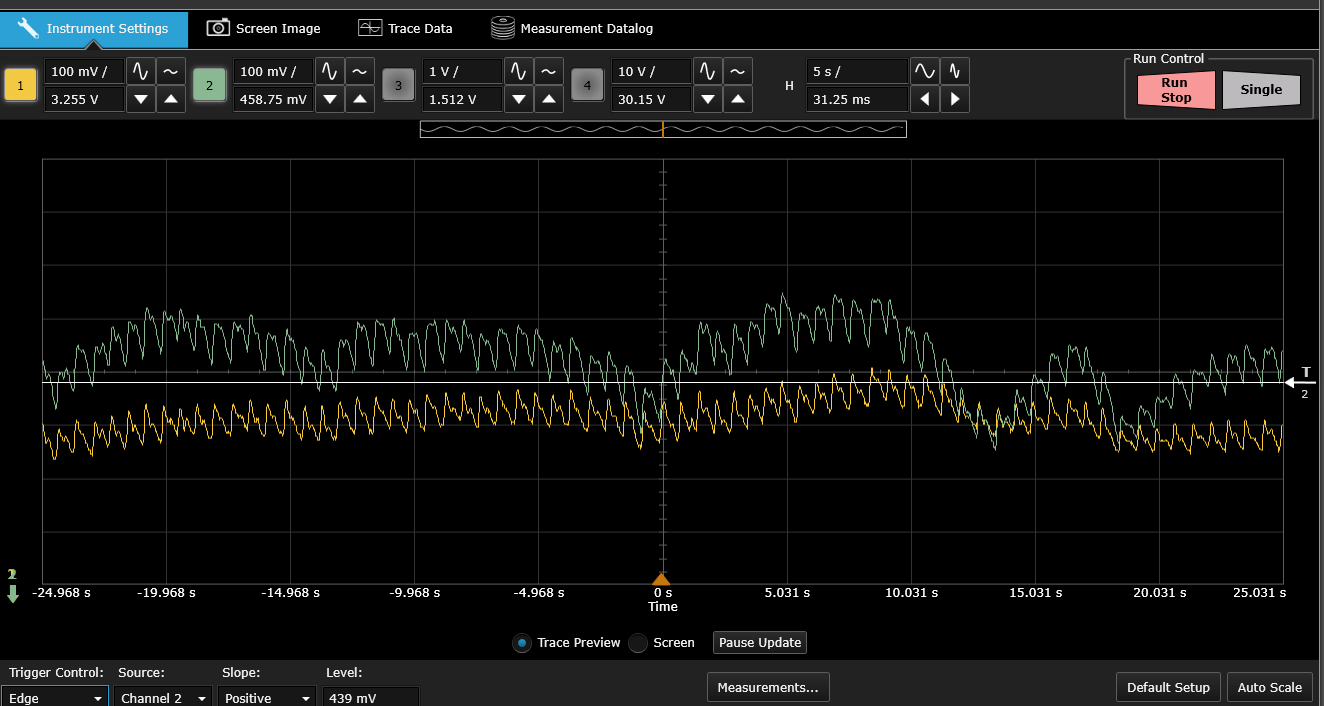Click Channel 2 large wave scale icon
This screenshot has height=706, width=1324.
[x=330, y=71]
